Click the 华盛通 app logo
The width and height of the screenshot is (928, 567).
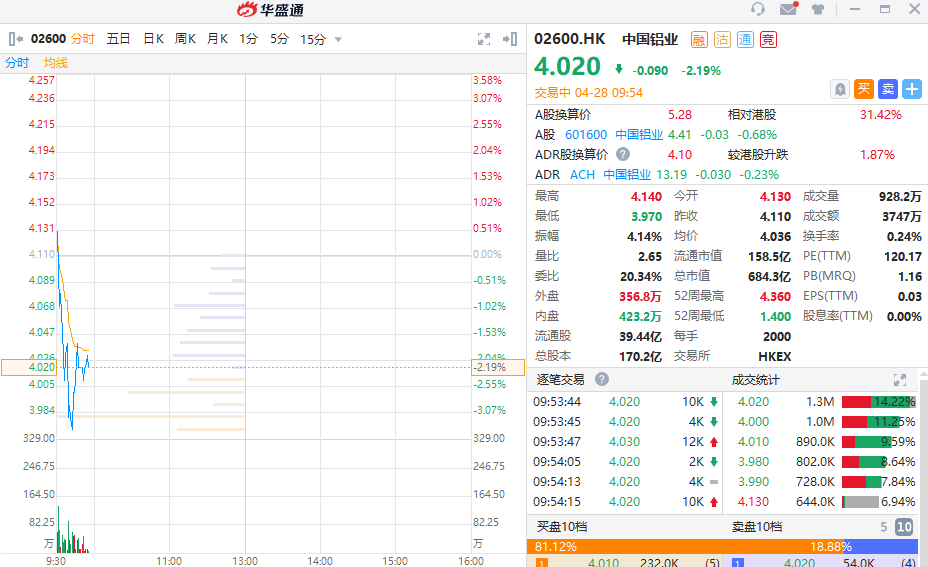tap(270, 9)
